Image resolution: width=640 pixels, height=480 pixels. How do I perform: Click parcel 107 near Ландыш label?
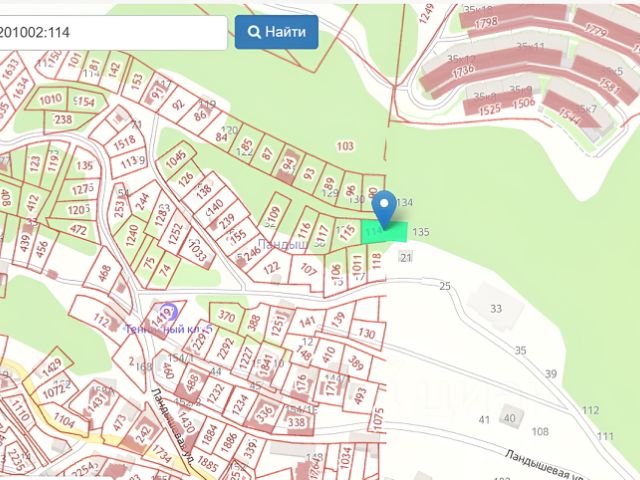309,269
